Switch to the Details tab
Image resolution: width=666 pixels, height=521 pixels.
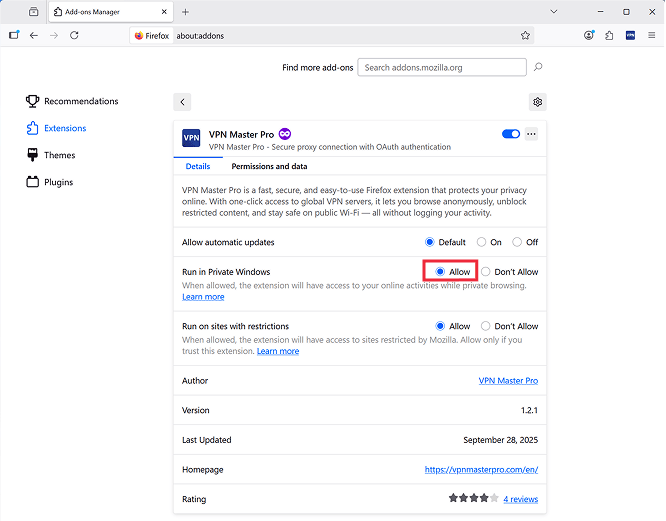click(198, 166)
